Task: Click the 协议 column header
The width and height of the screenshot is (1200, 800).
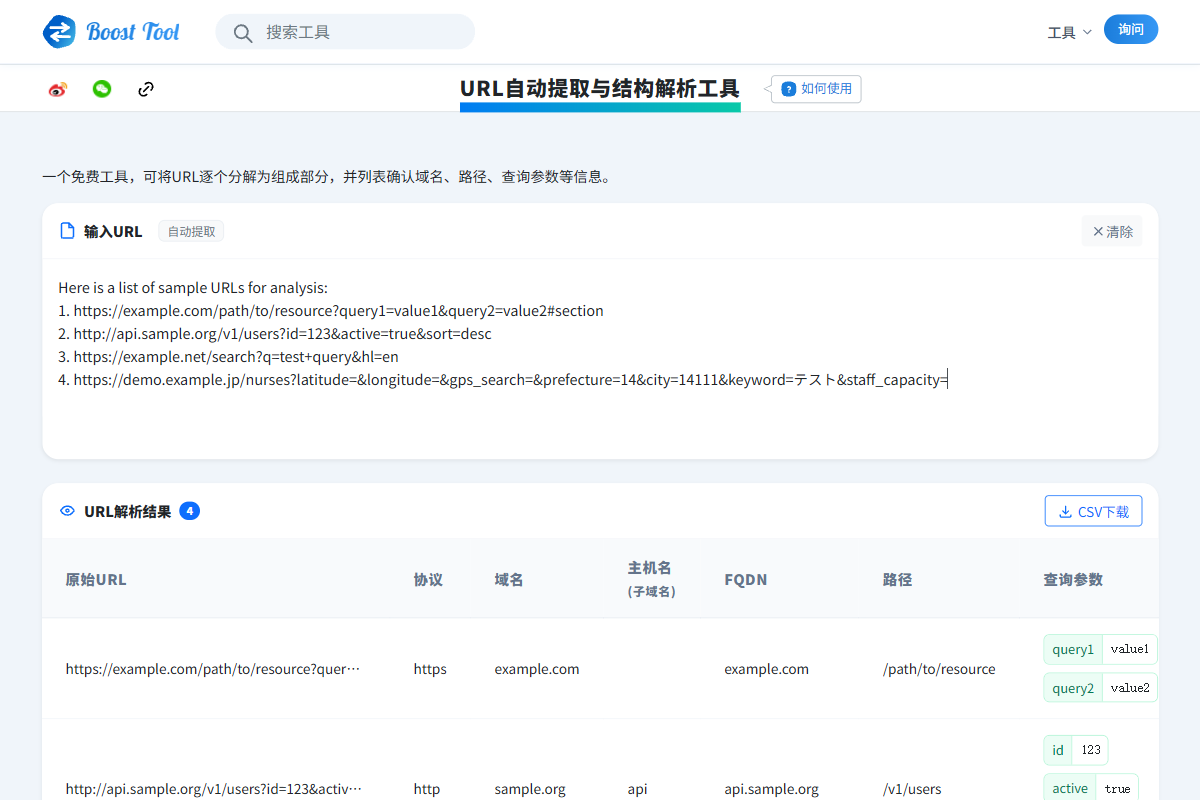Action: [428, 579]
